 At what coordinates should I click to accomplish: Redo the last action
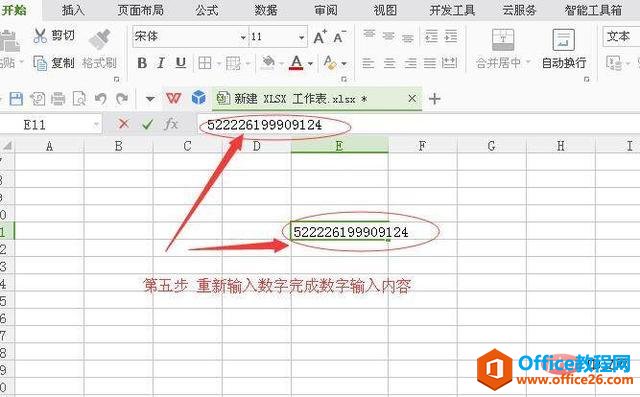coord(122,99)
